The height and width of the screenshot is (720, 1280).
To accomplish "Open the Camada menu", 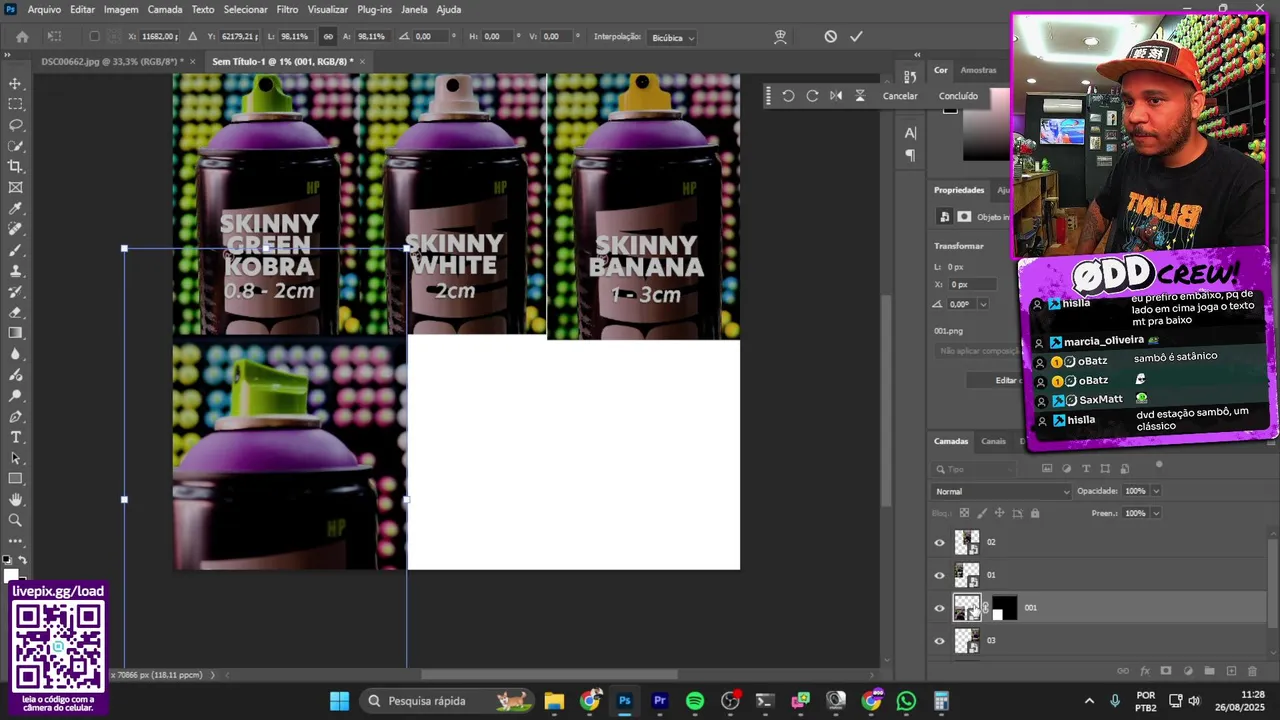I will click(x=165, y=9).
